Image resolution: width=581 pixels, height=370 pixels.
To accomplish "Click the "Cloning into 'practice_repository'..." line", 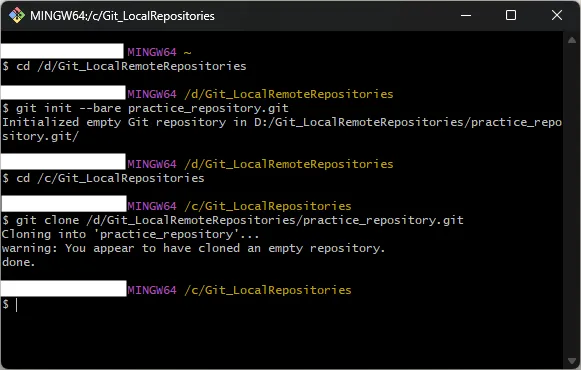I will coord(130,234).
